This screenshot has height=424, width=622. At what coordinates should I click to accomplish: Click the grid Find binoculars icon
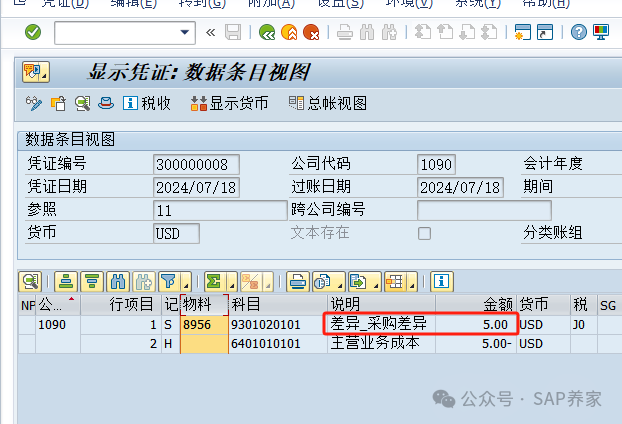tap(118, 282)
